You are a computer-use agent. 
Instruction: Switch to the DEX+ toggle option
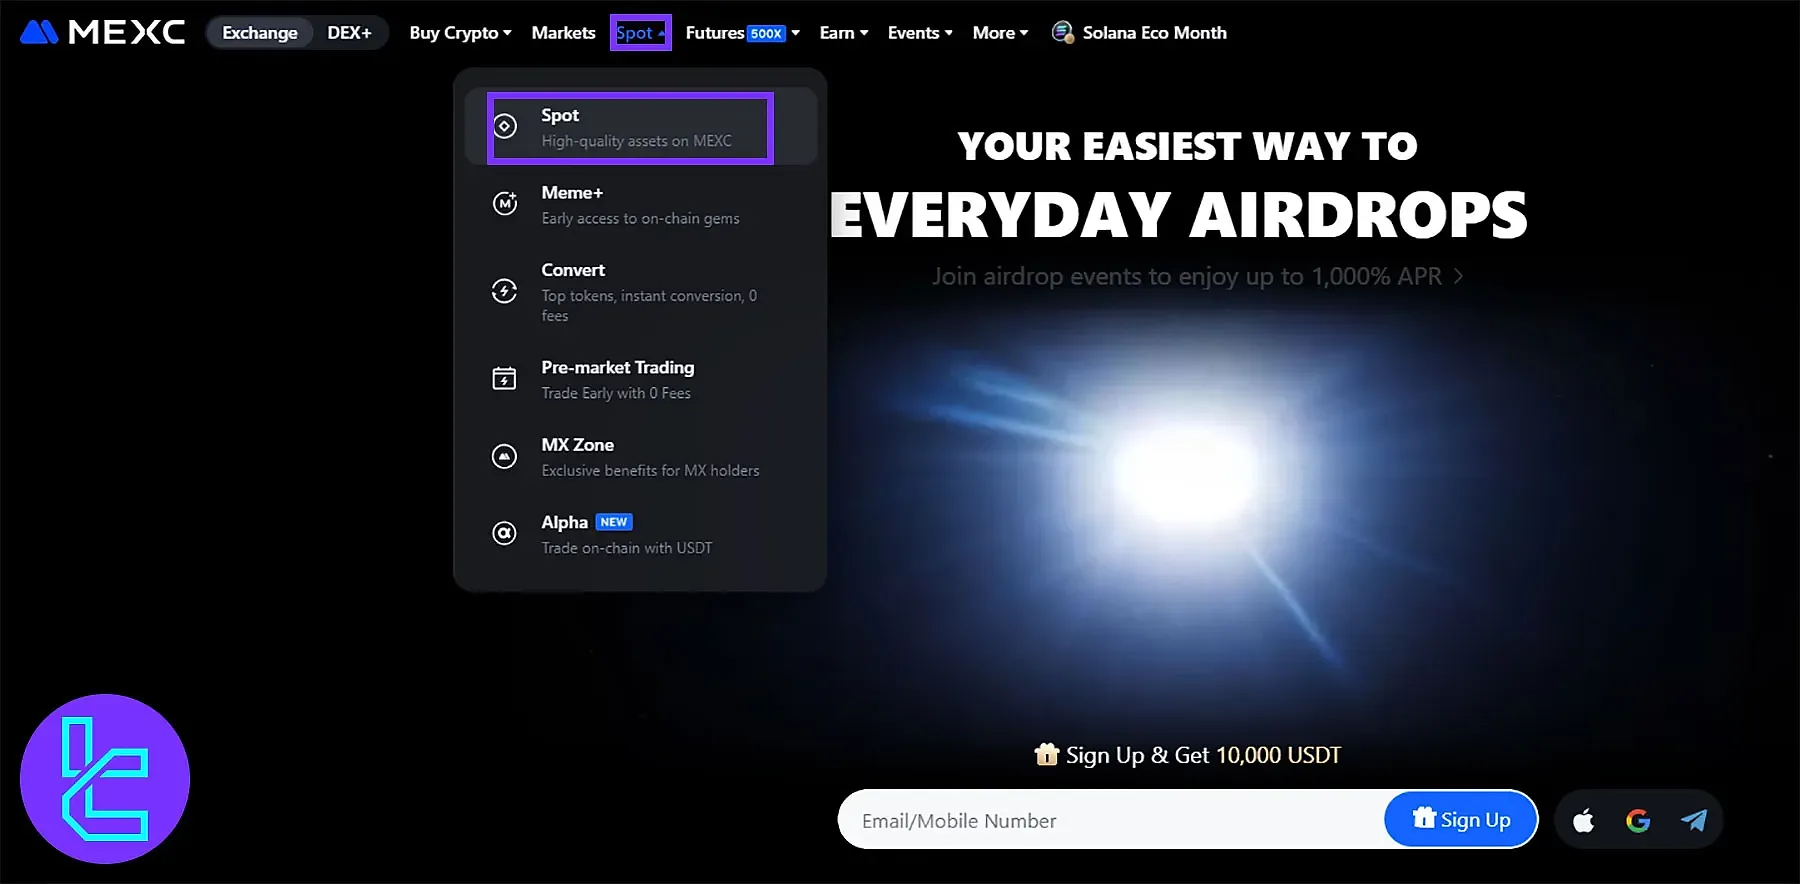[349, 33]
